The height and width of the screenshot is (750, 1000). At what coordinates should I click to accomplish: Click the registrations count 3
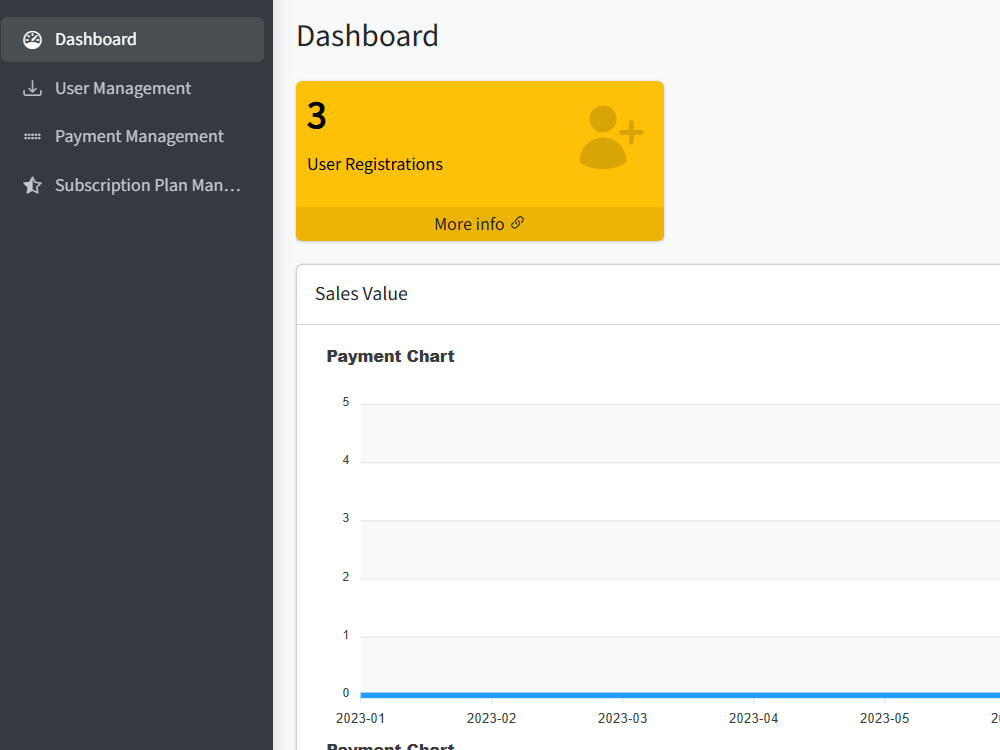(x=317, y=116)
